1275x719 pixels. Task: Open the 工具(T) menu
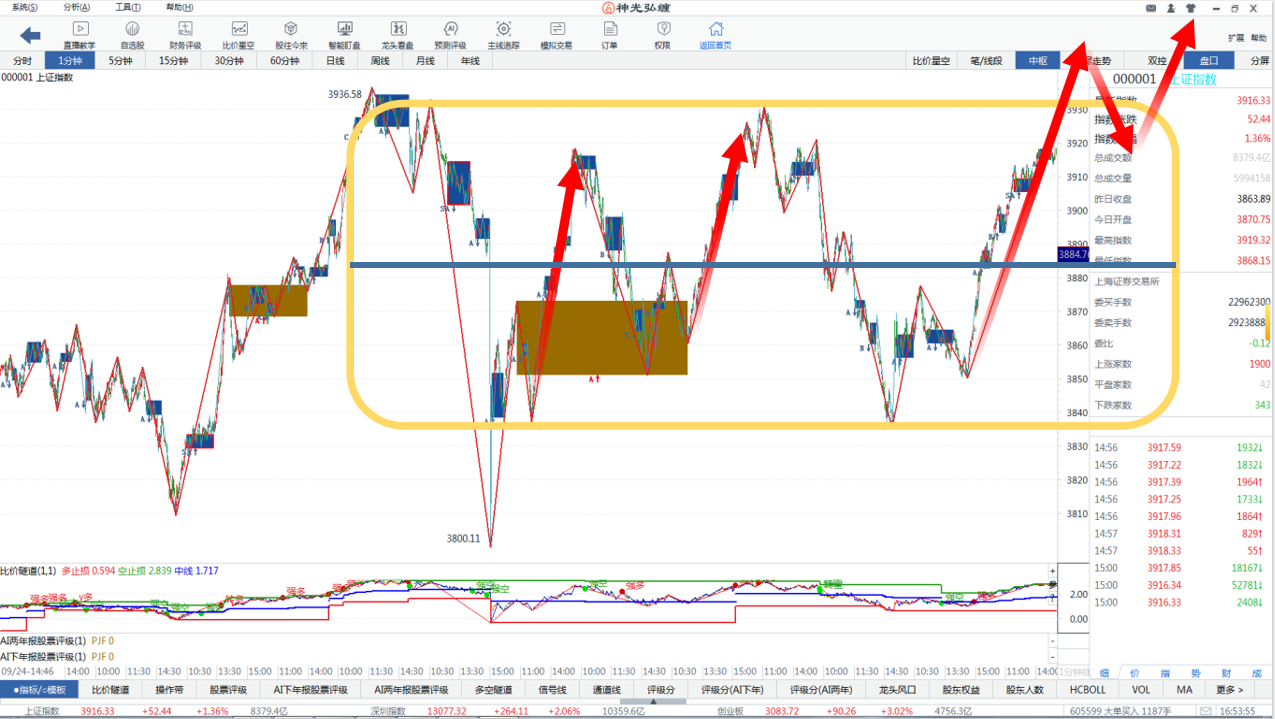(128, 7)
